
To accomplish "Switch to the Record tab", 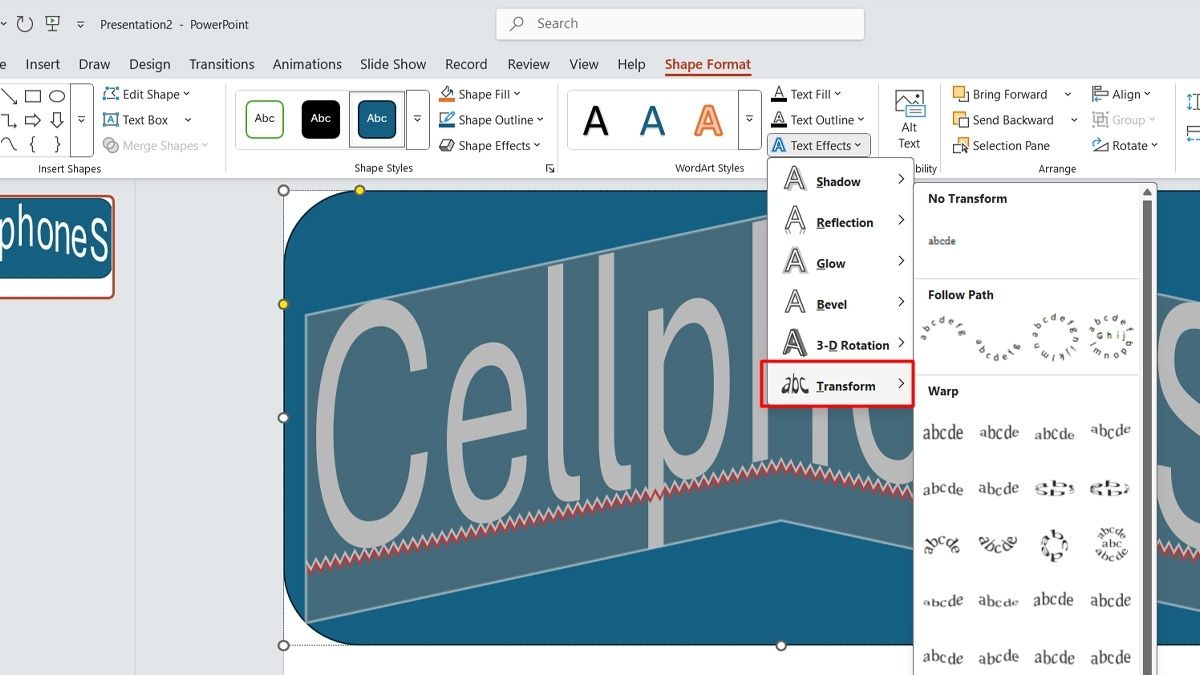I will [x=466, y=64].
